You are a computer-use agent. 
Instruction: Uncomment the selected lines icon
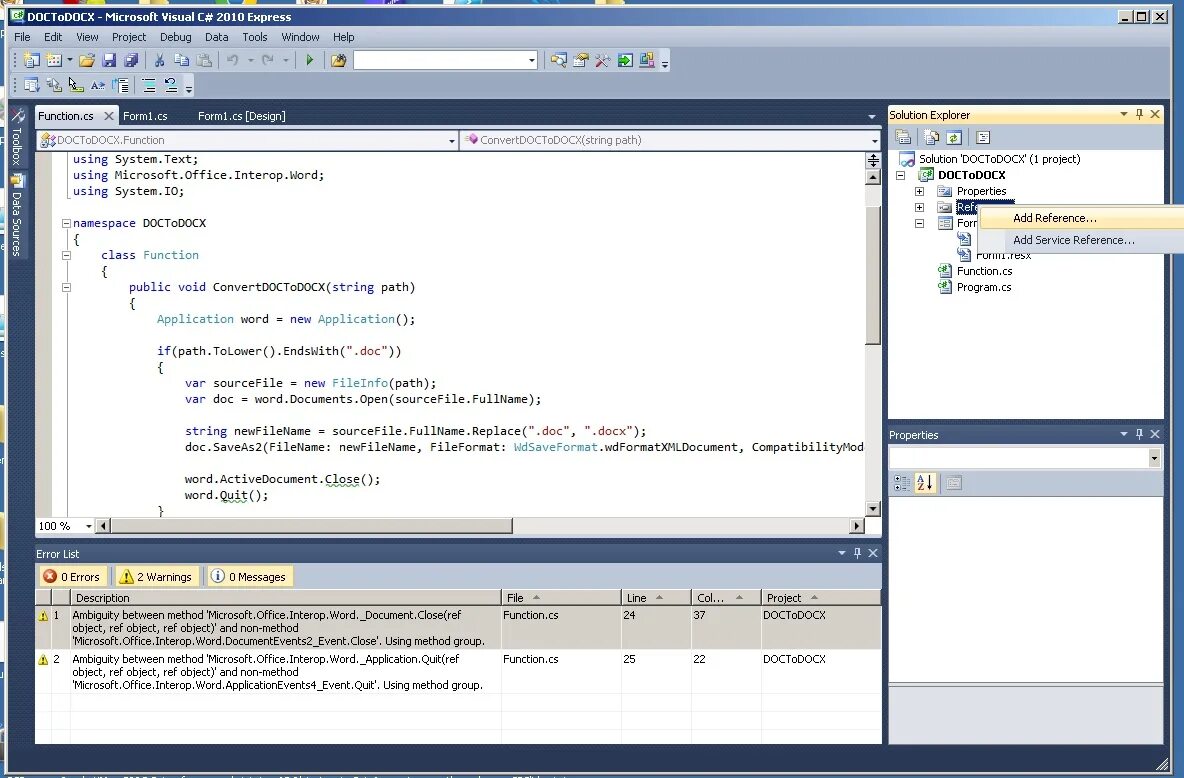point(171,85)
